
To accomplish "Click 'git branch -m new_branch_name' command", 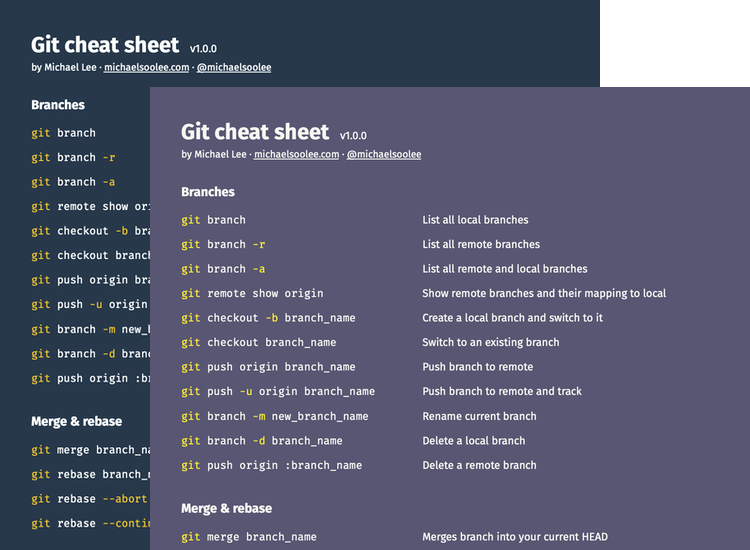I will [275, 416].
